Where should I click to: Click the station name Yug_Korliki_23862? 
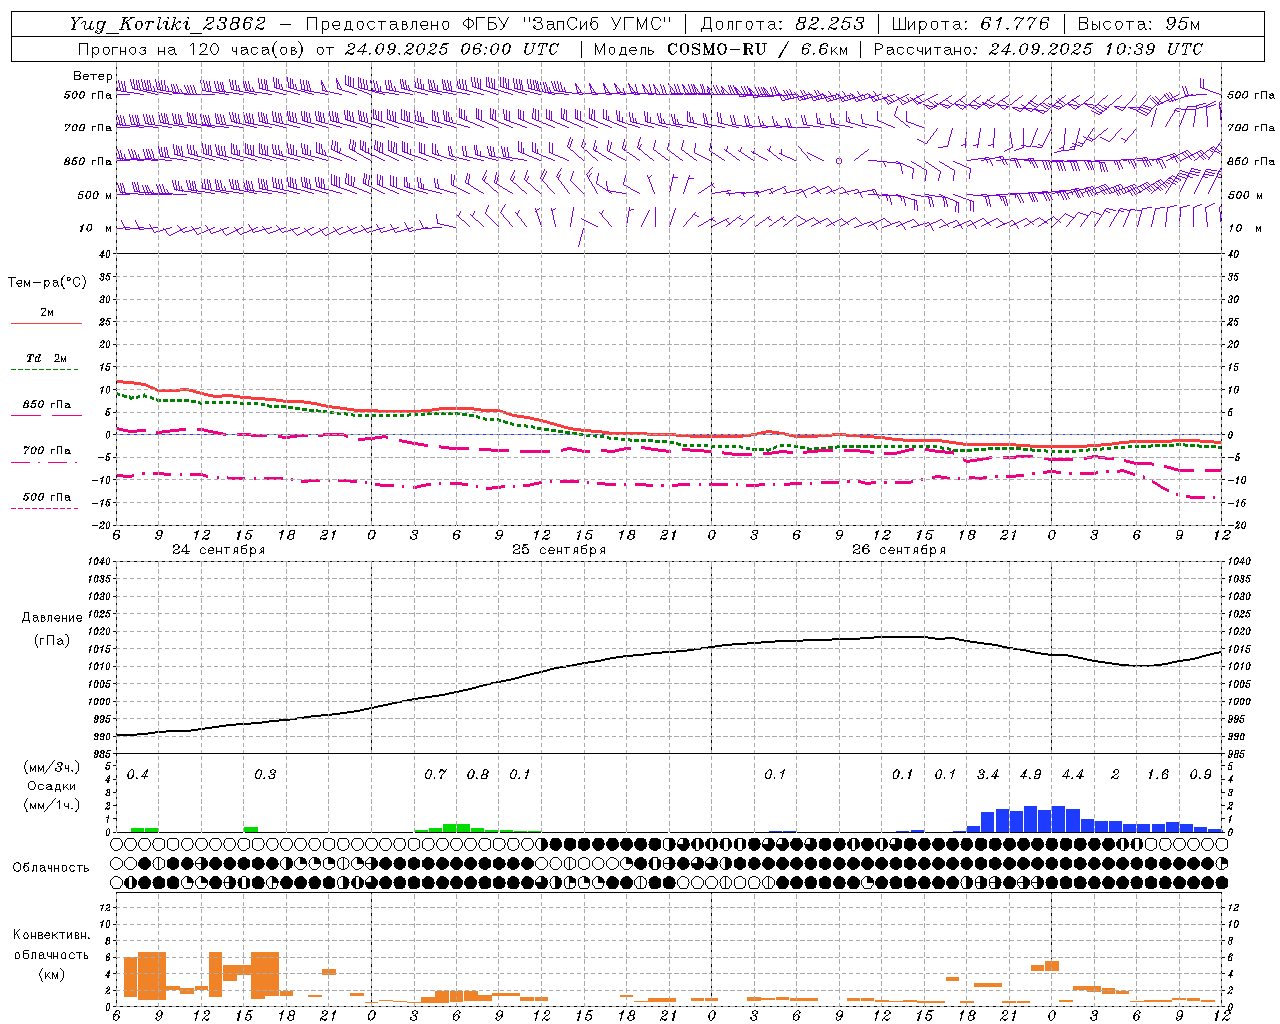click(168, 24)
